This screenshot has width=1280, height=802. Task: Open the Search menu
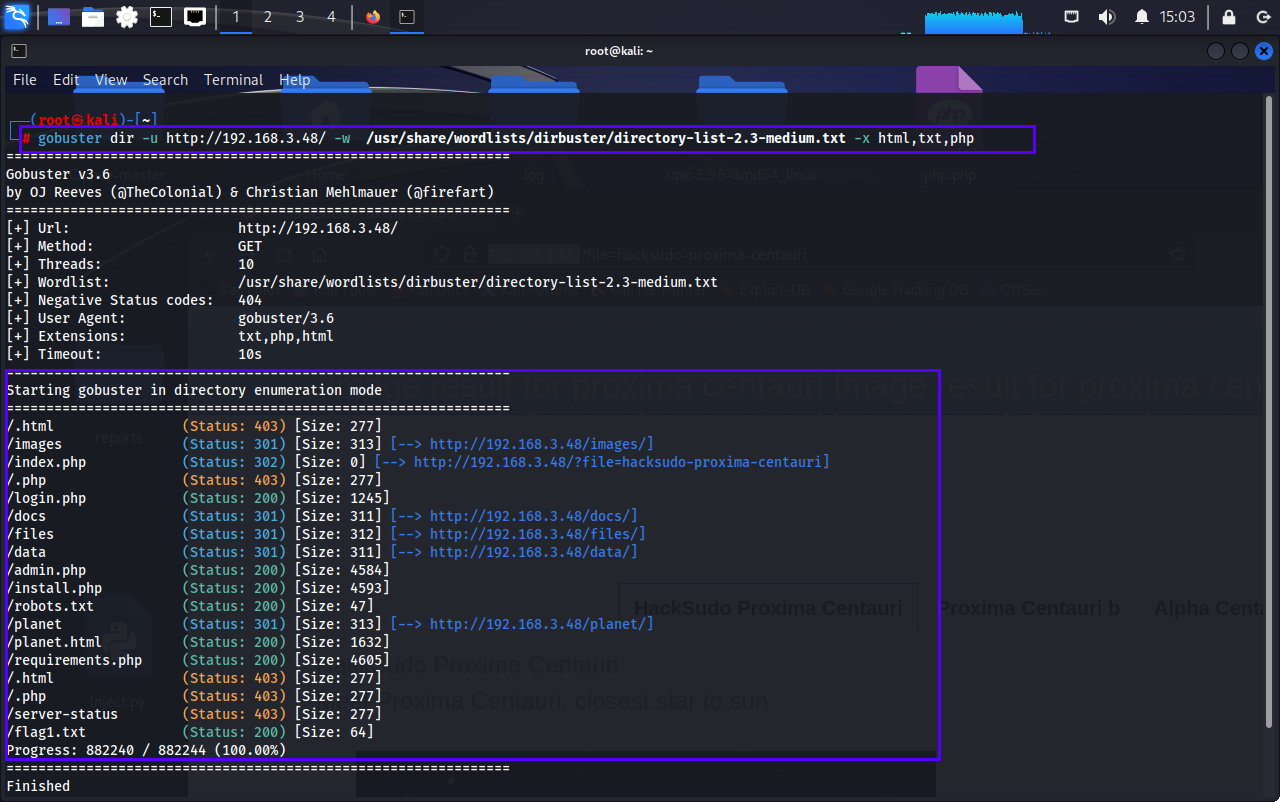(165, 80)
